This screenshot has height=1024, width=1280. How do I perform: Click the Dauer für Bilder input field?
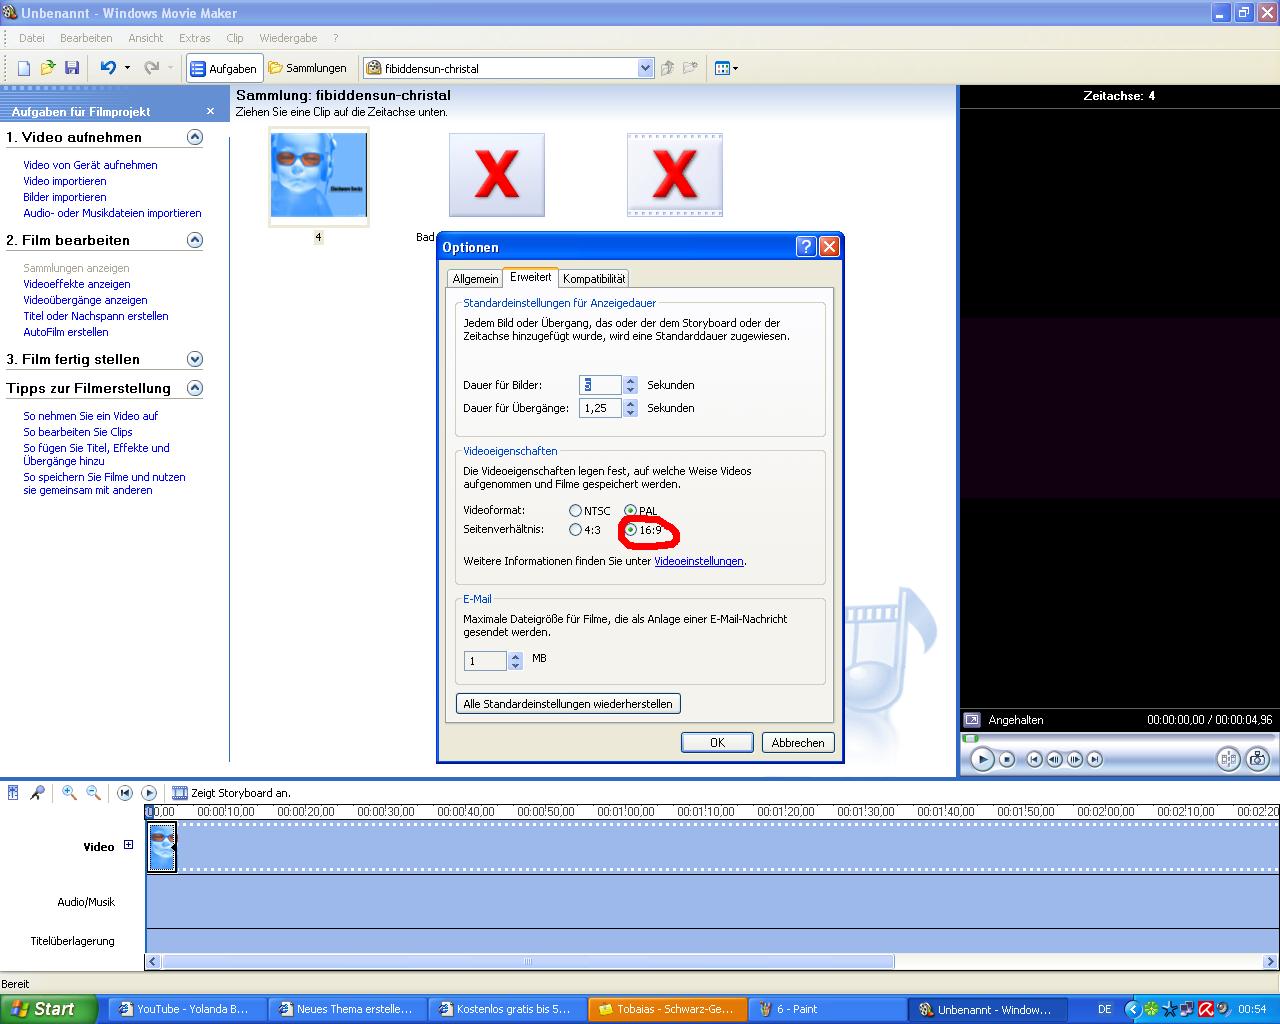pyautogui.click(x=600, y=385)
